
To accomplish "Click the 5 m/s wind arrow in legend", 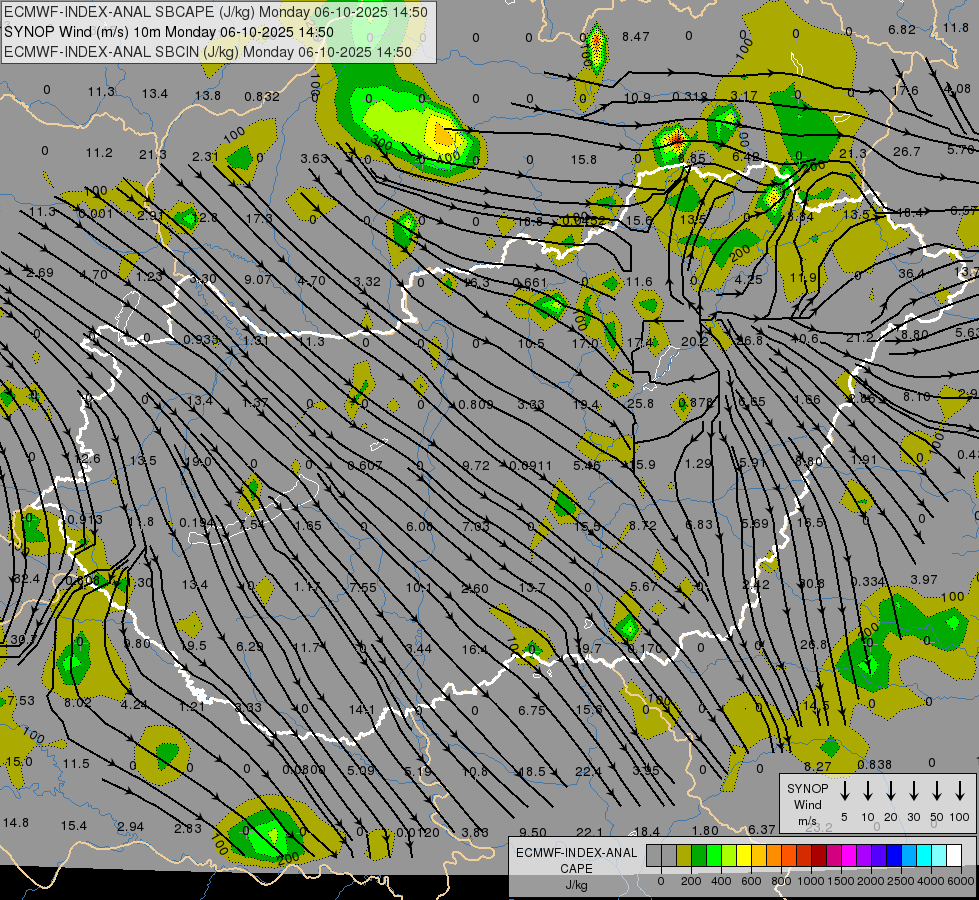I will point(845,790).
